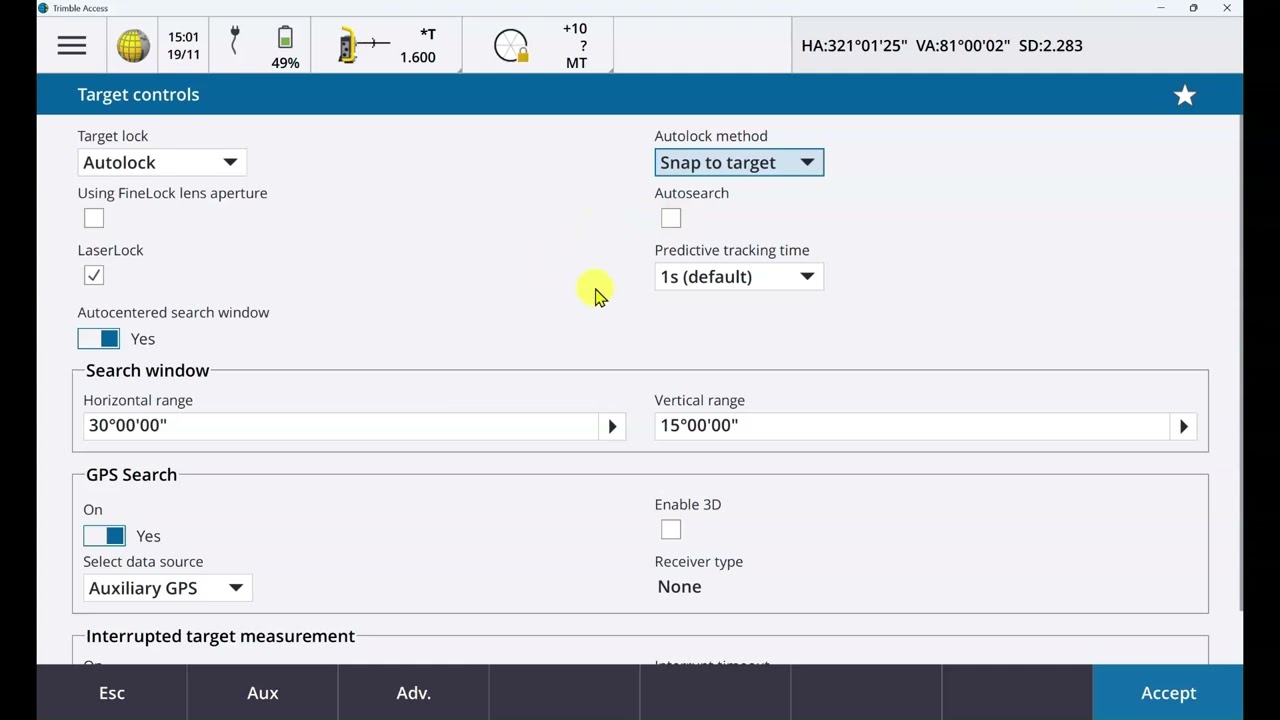Click the Accept button
The height and width of the screenshot is (720, 1280).
(x=1168, y=693)
